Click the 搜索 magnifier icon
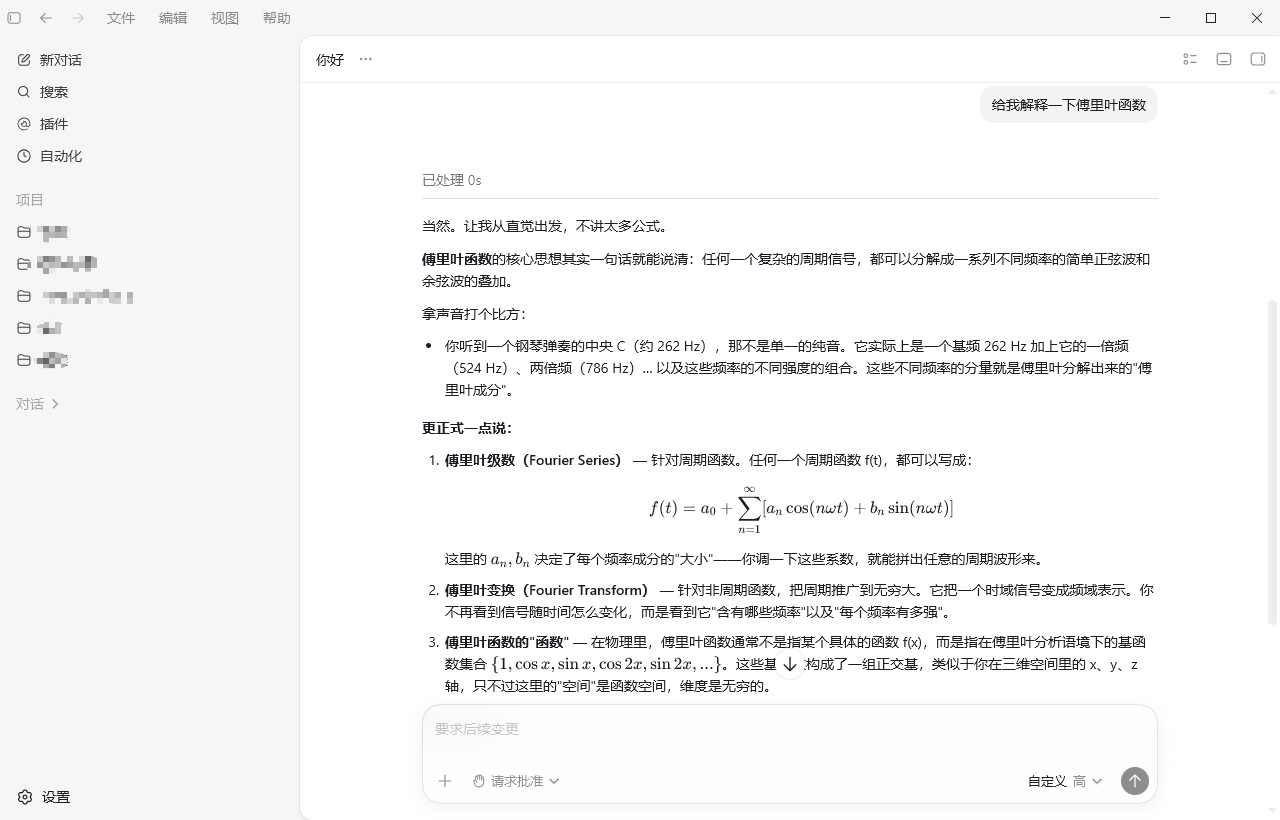This screenshot has height=820, width=1280. pyautogui.click(x=24, y=92)
